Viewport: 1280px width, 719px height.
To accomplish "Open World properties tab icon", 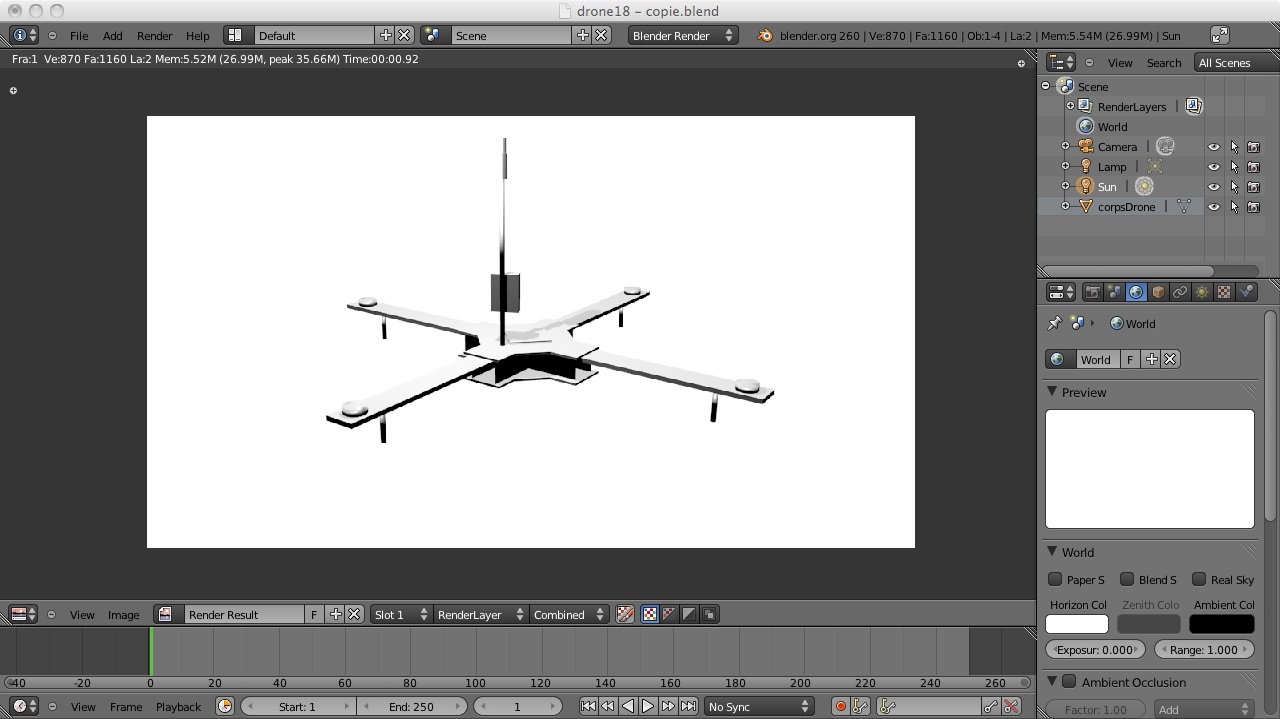I will [x=1136, y=292].
